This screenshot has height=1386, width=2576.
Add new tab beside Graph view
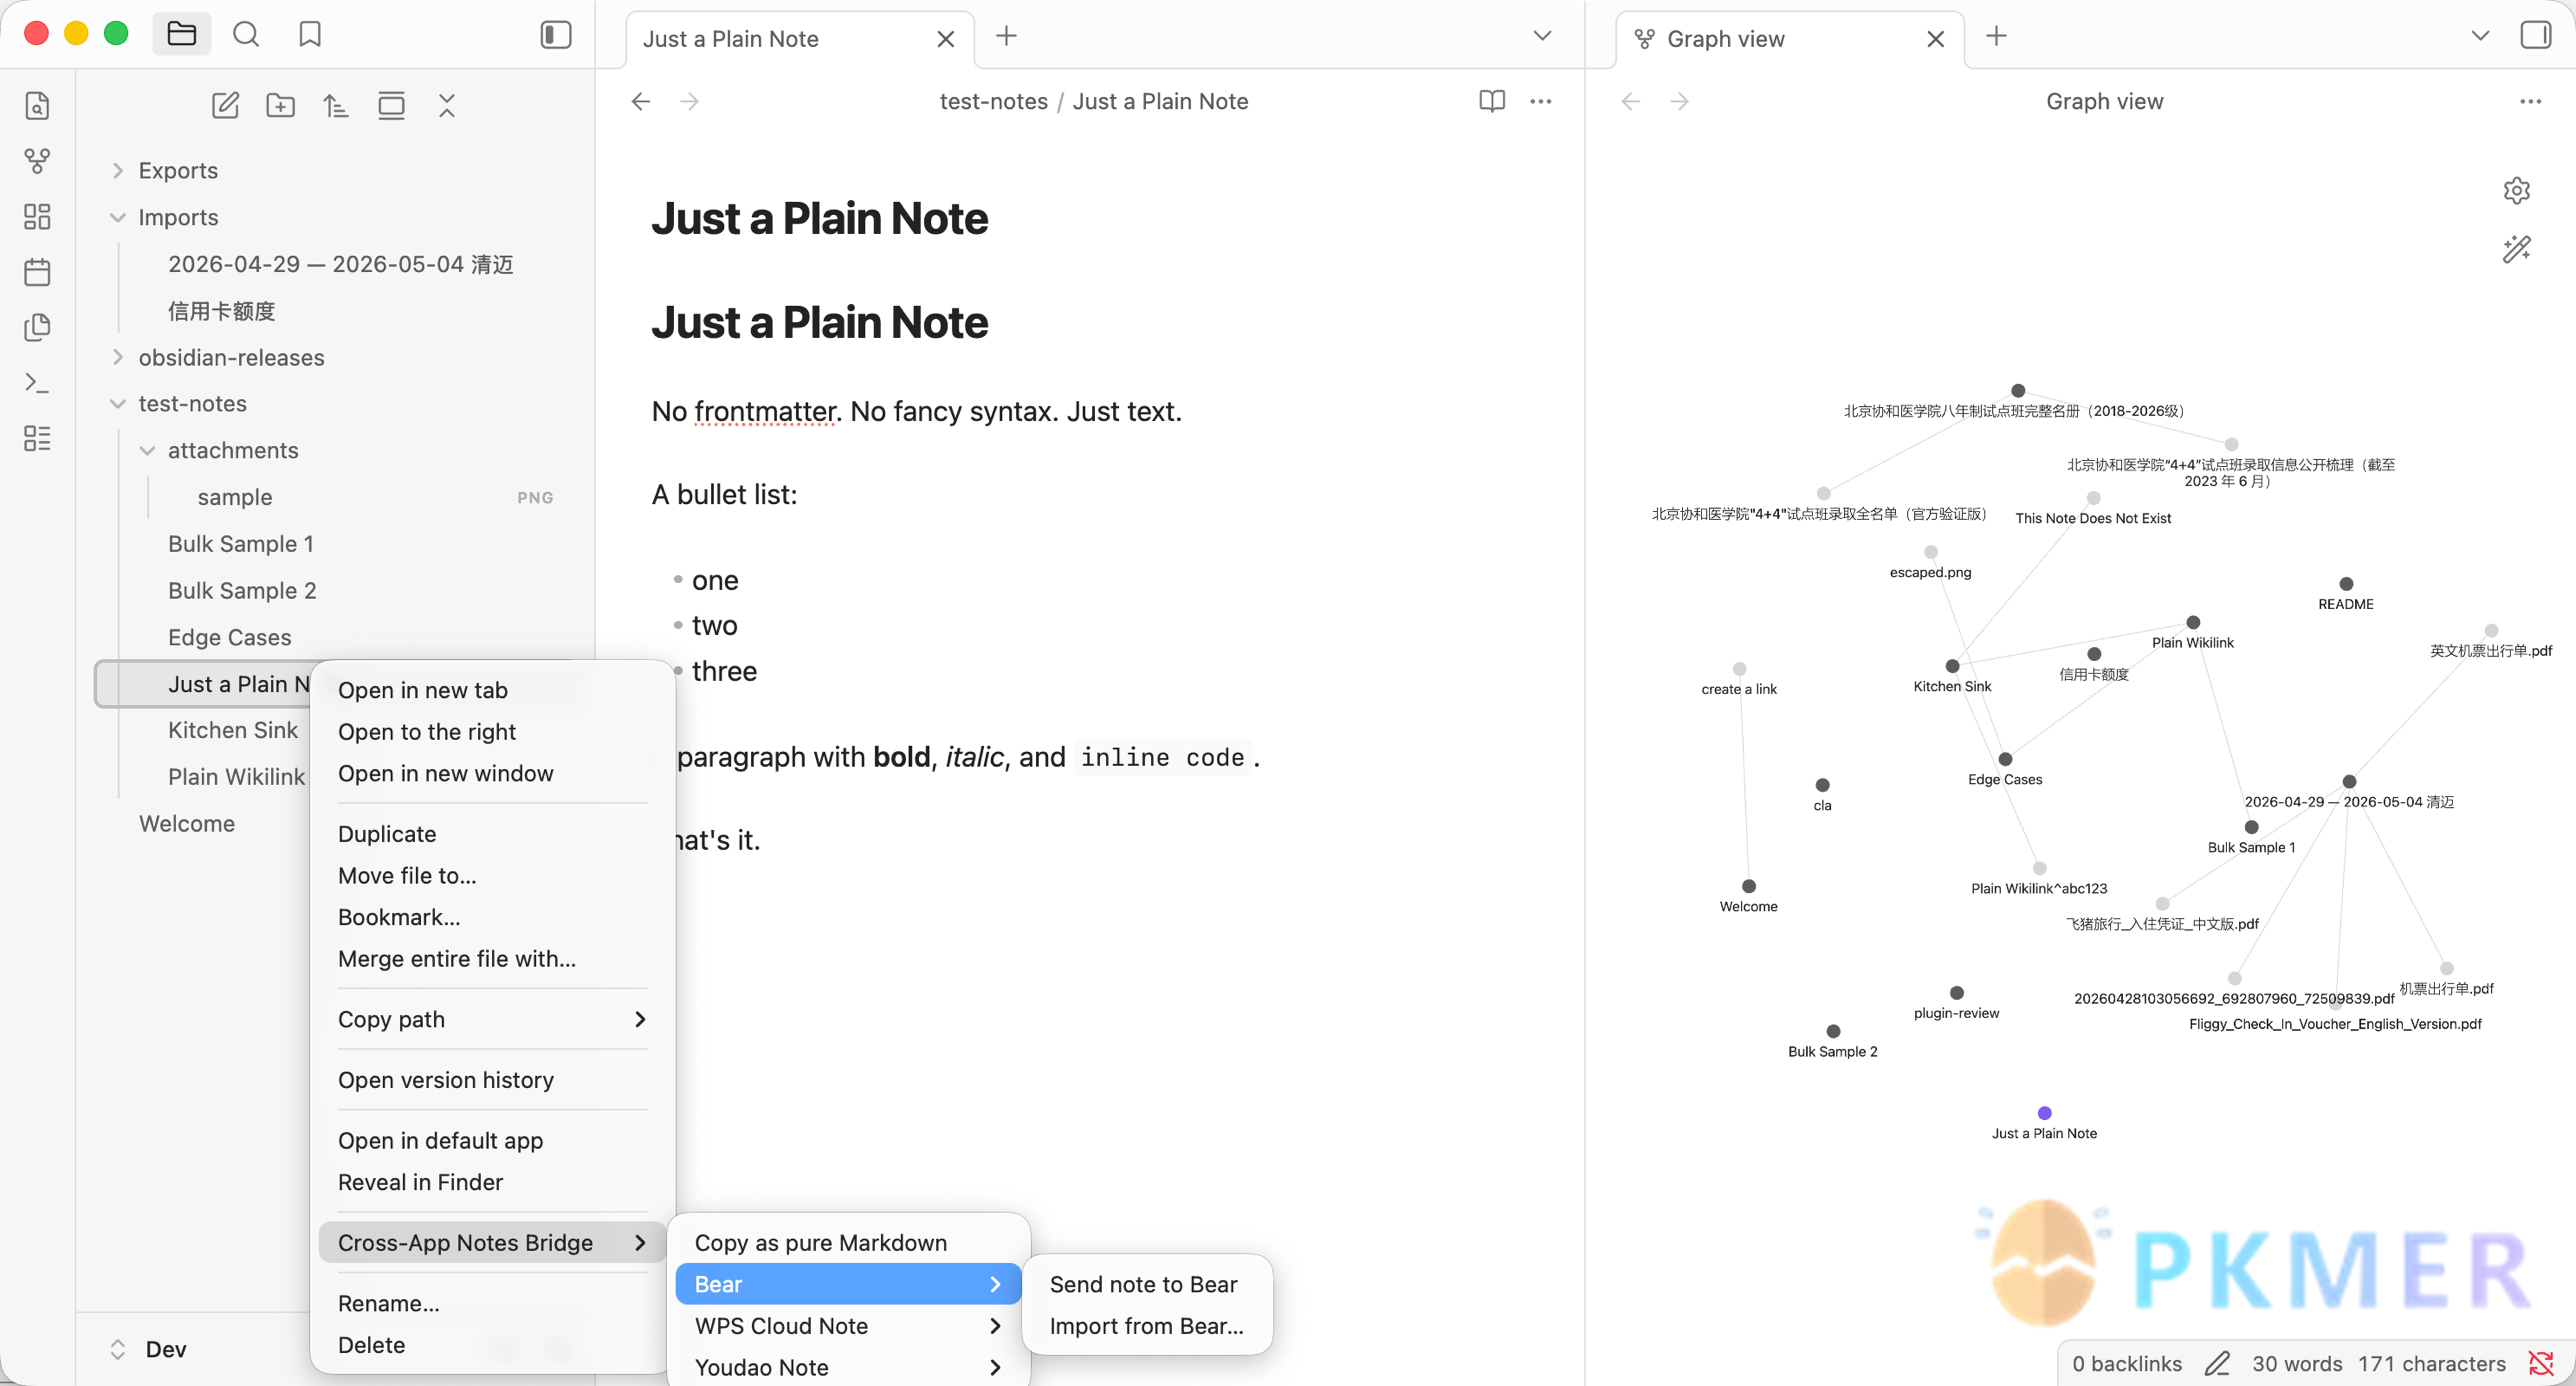point(1997,36)
